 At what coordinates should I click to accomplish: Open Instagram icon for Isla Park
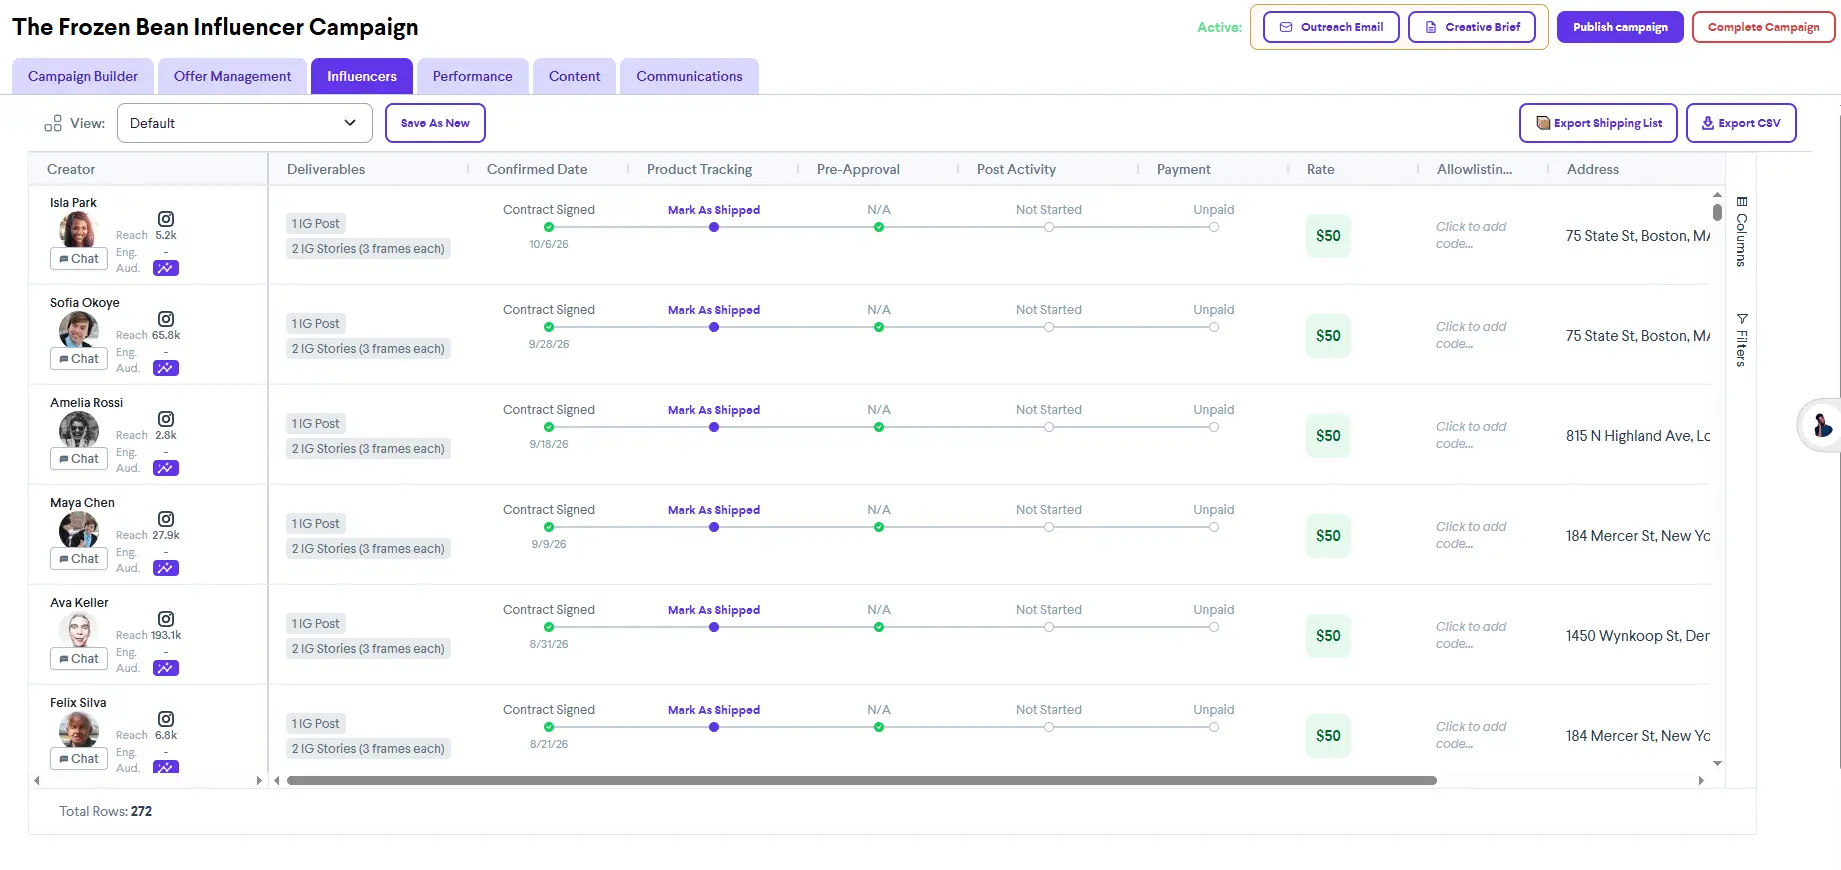coord(166,219)
